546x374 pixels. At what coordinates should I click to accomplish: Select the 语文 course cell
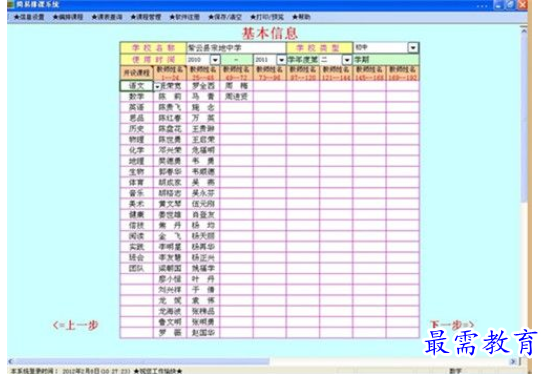pyautogui.click(x=136, y=86)
